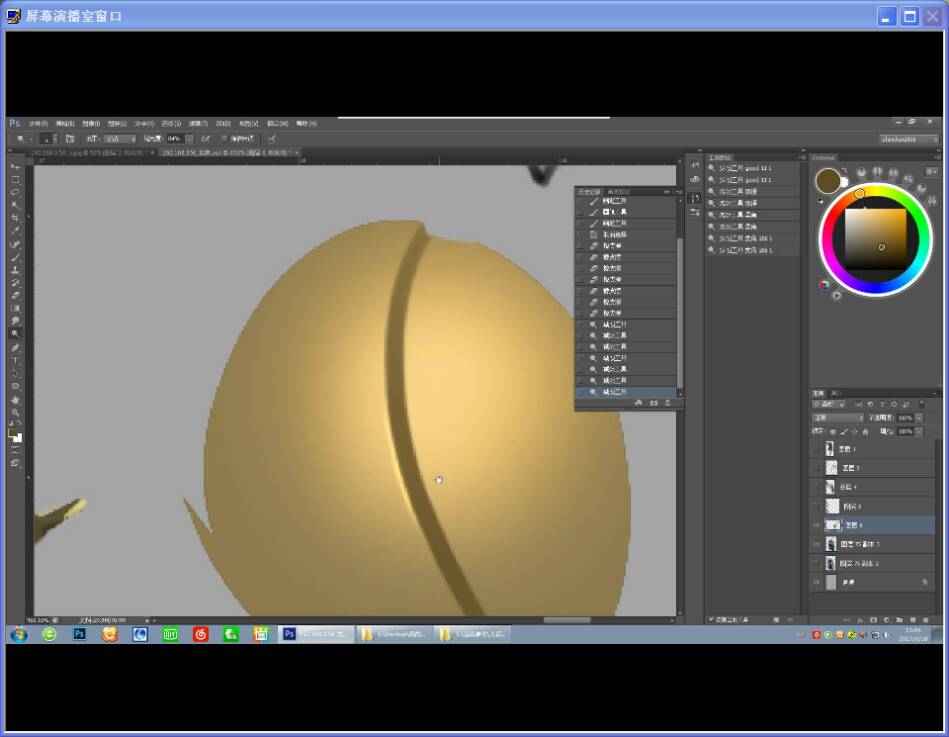949x737 pixels.
Task: Select the Move tool in the toolbox
Action: point(16,167)
